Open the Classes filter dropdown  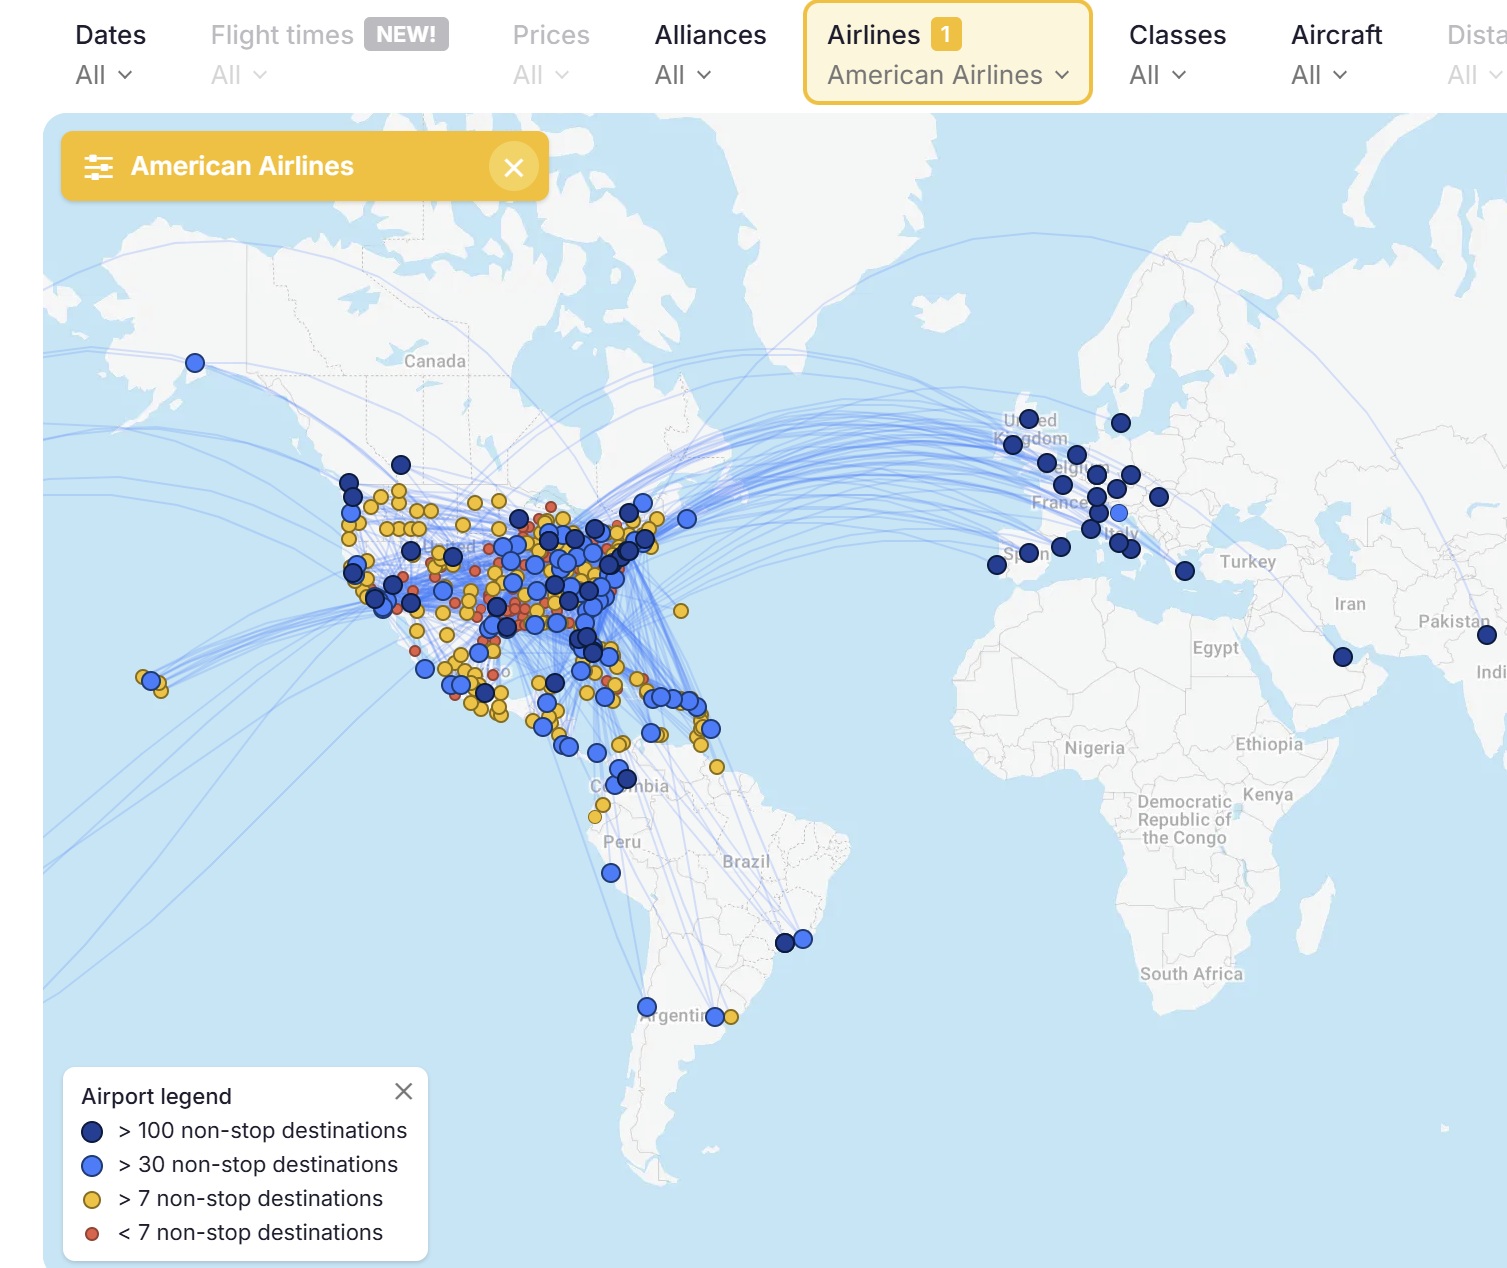pyautogui.click(x=1177, y=54)
